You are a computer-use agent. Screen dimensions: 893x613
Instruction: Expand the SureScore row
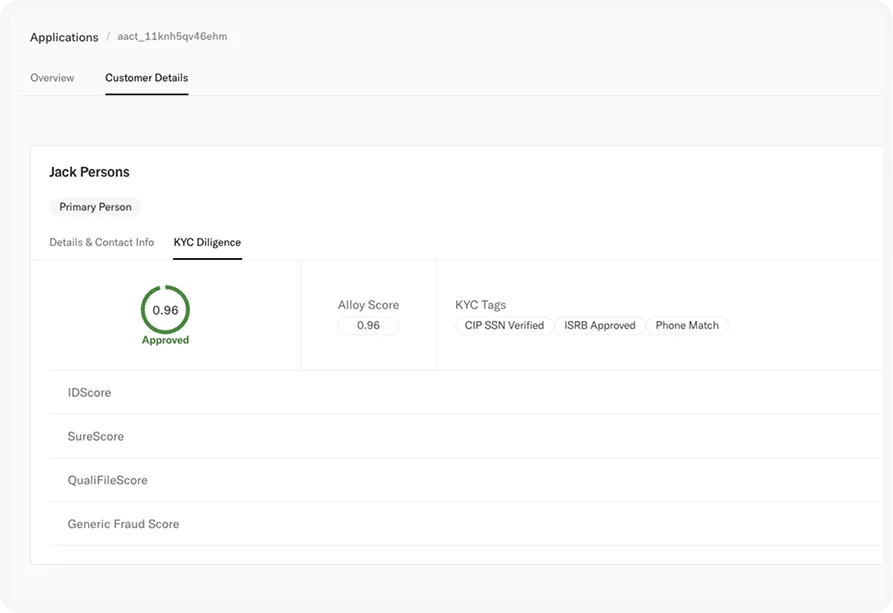click(466, 436)
